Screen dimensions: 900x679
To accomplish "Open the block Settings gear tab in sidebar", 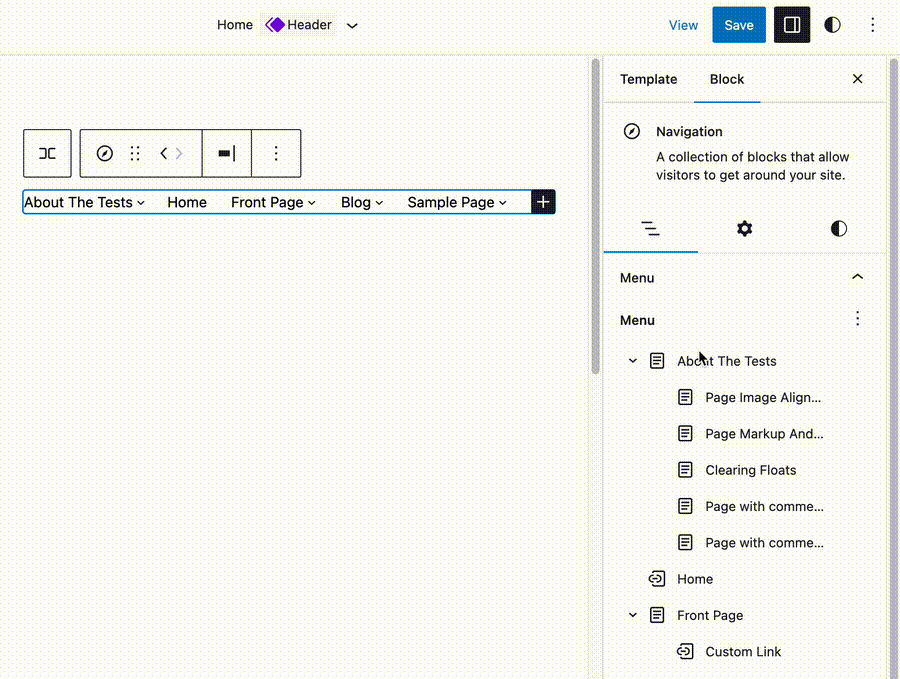I will pos(744,228).
